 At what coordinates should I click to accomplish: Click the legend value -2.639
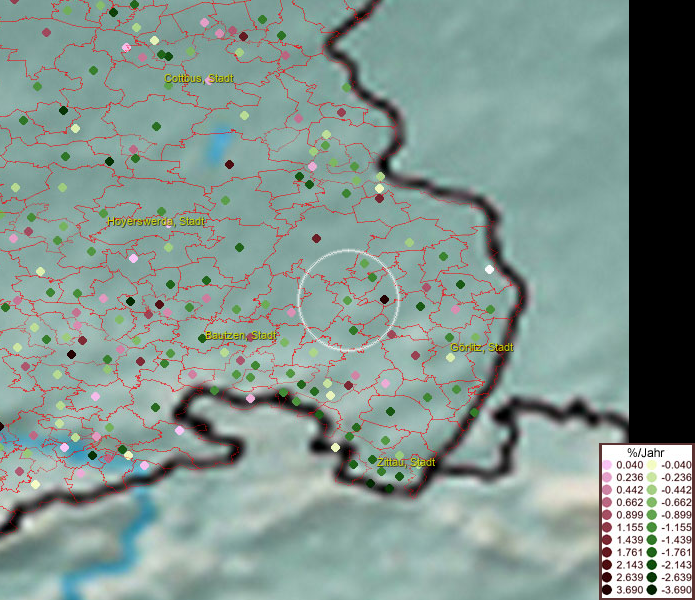[x=676, y=577]
